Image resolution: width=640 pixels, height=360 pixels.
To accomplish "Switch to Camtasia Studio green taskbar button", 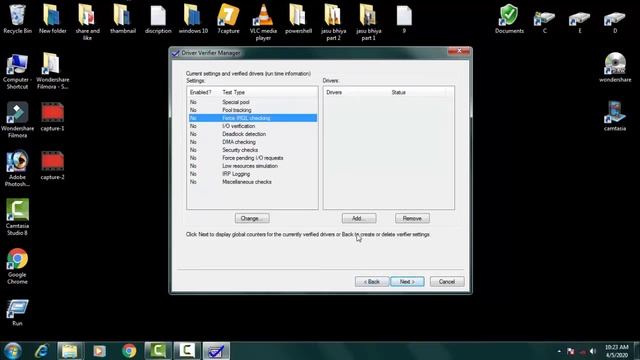I will tap(158, 351).
